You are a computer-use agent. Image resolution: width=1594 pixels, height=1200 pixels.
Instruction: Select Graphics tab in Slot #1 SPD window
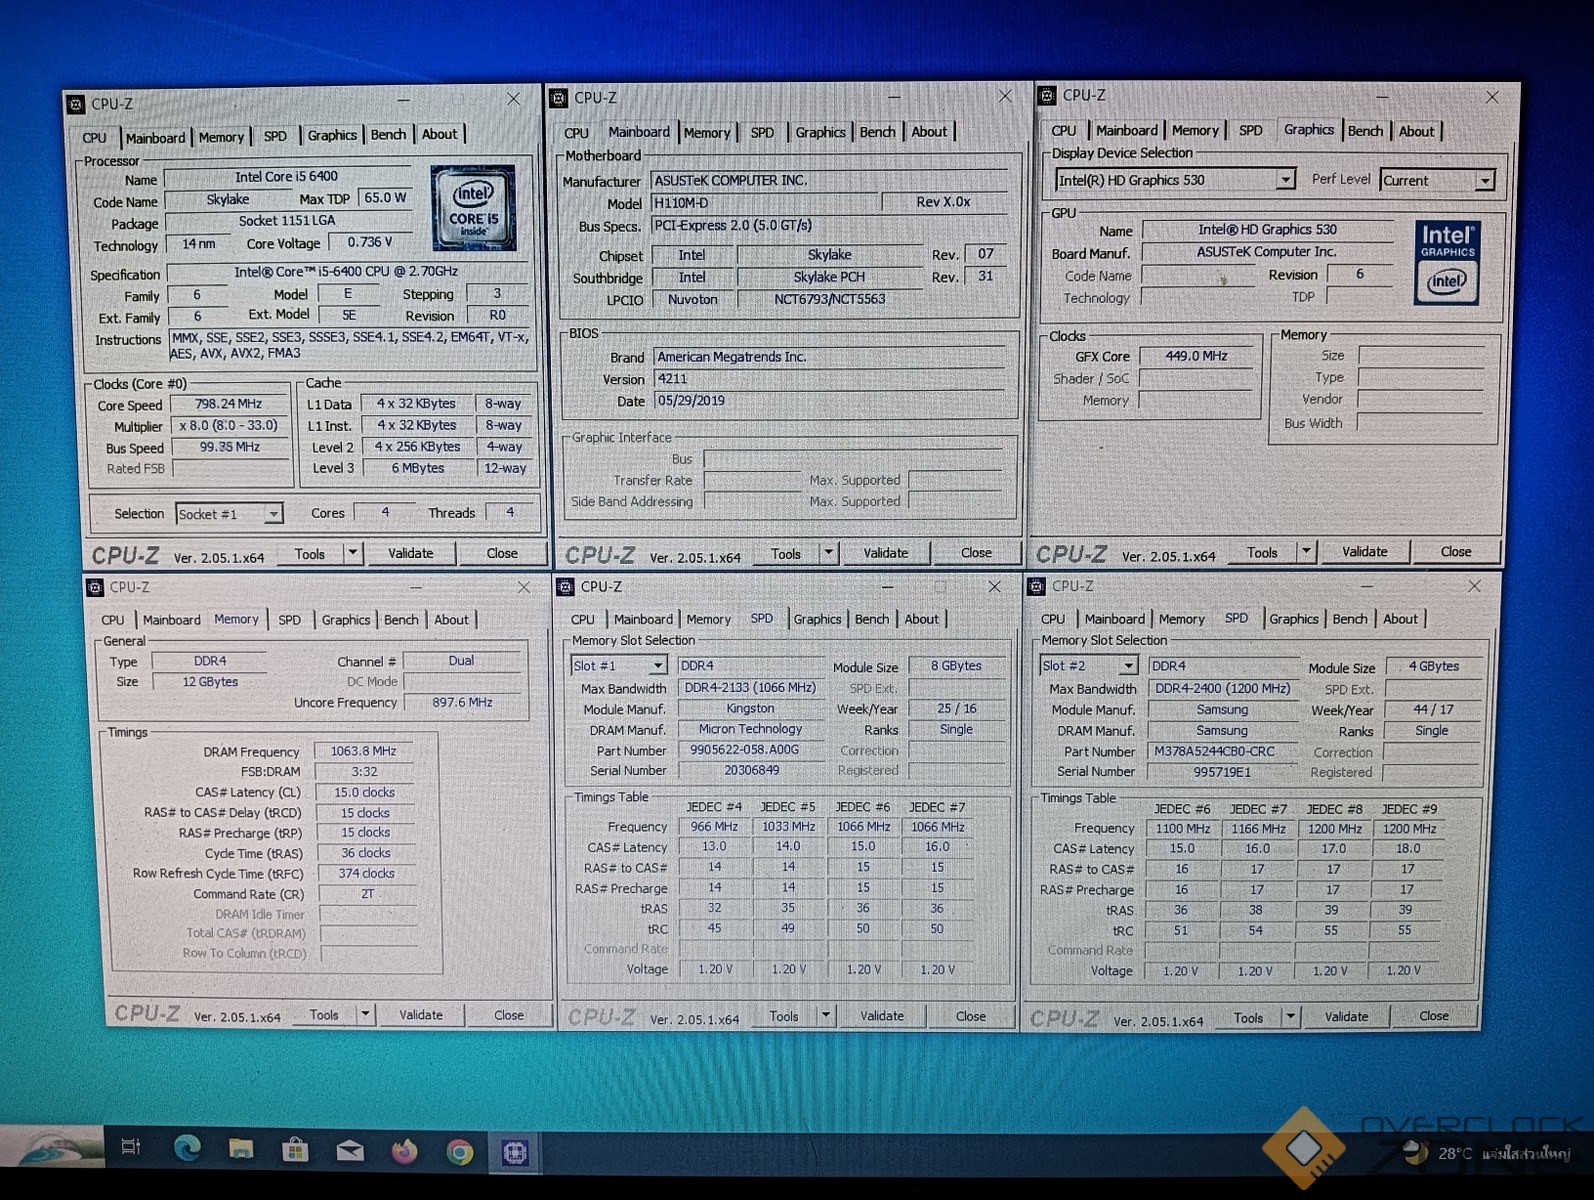[817, 619]
